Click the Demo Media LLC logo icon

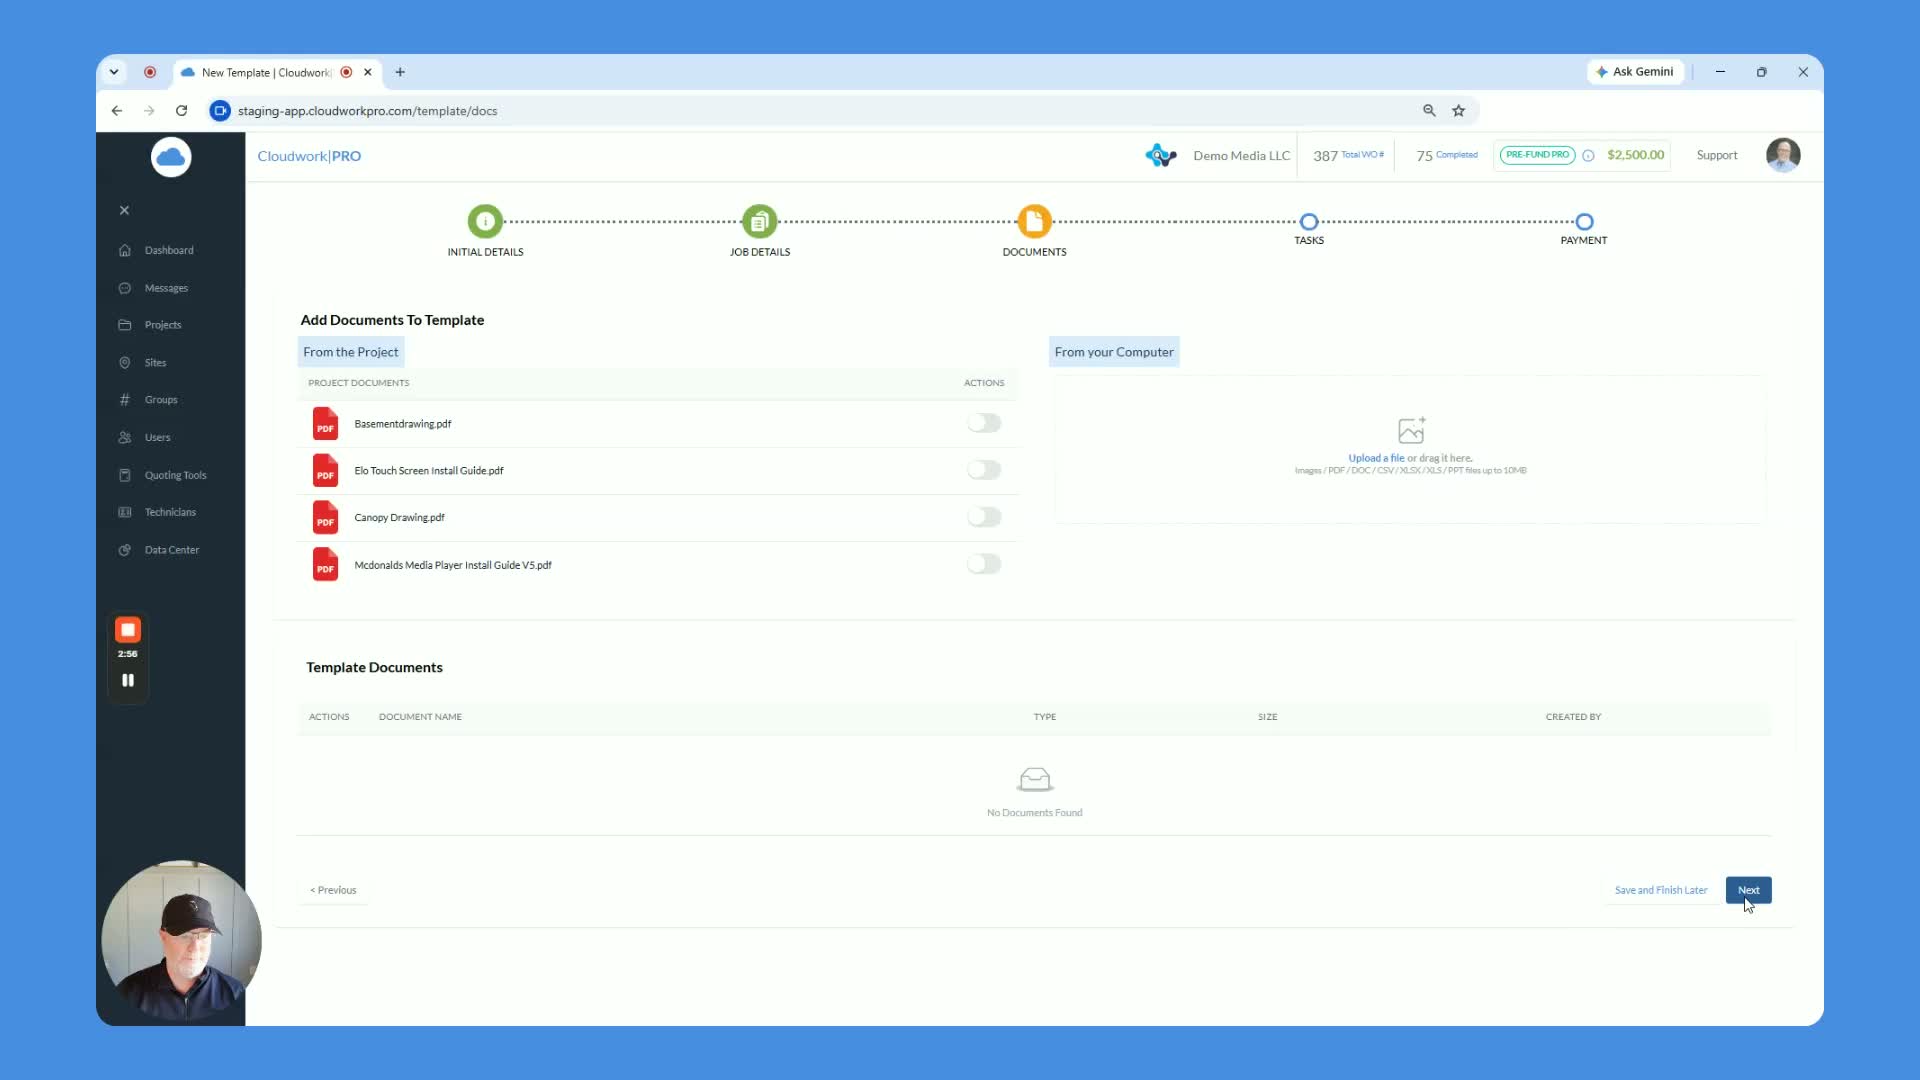coord(1160,155)
